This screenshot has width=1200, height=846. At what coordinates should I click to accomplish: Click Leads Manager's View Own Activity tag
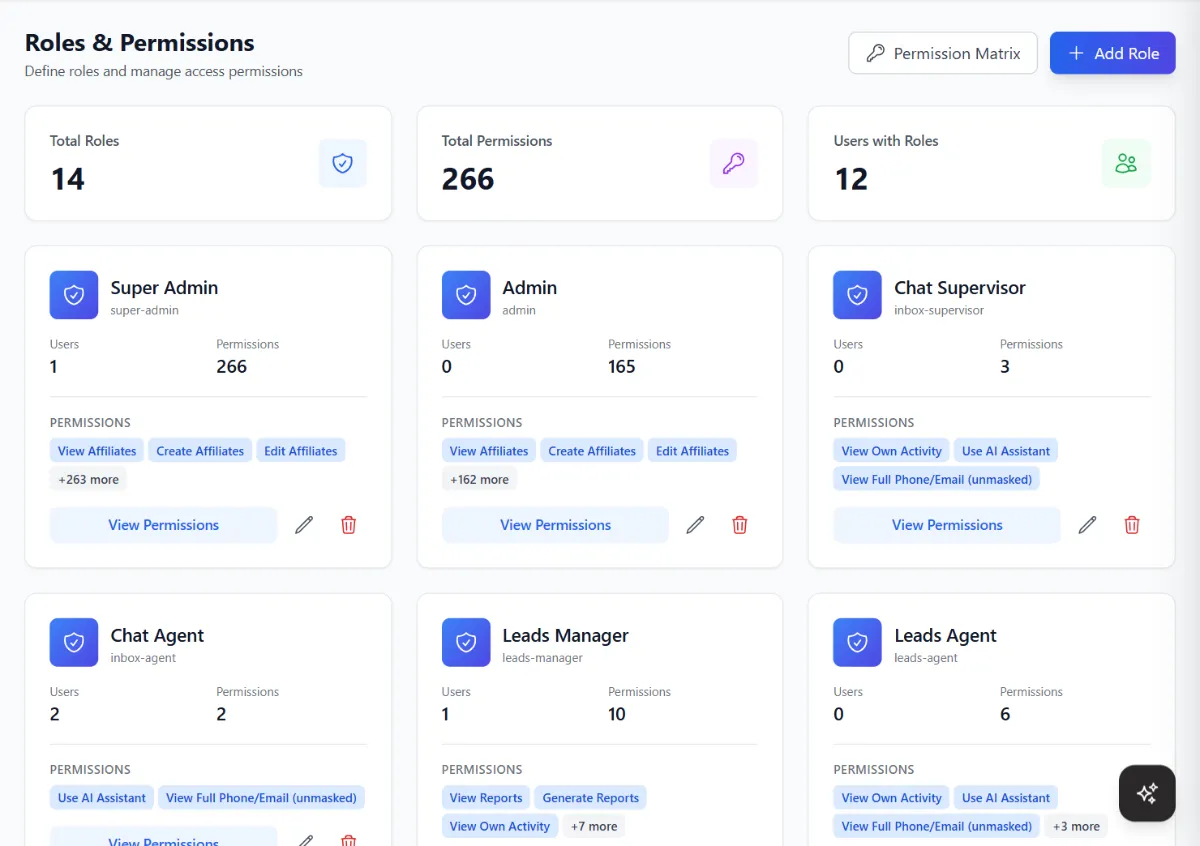tap(500, 826)
